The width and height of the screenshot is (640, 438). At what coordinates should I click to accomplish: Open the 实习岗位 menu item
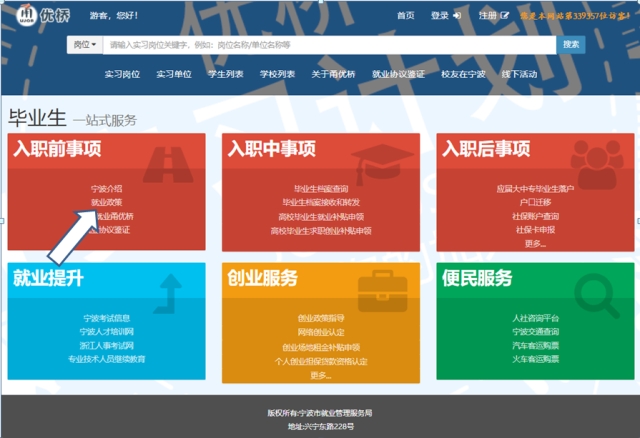click(x=121, y=74)
